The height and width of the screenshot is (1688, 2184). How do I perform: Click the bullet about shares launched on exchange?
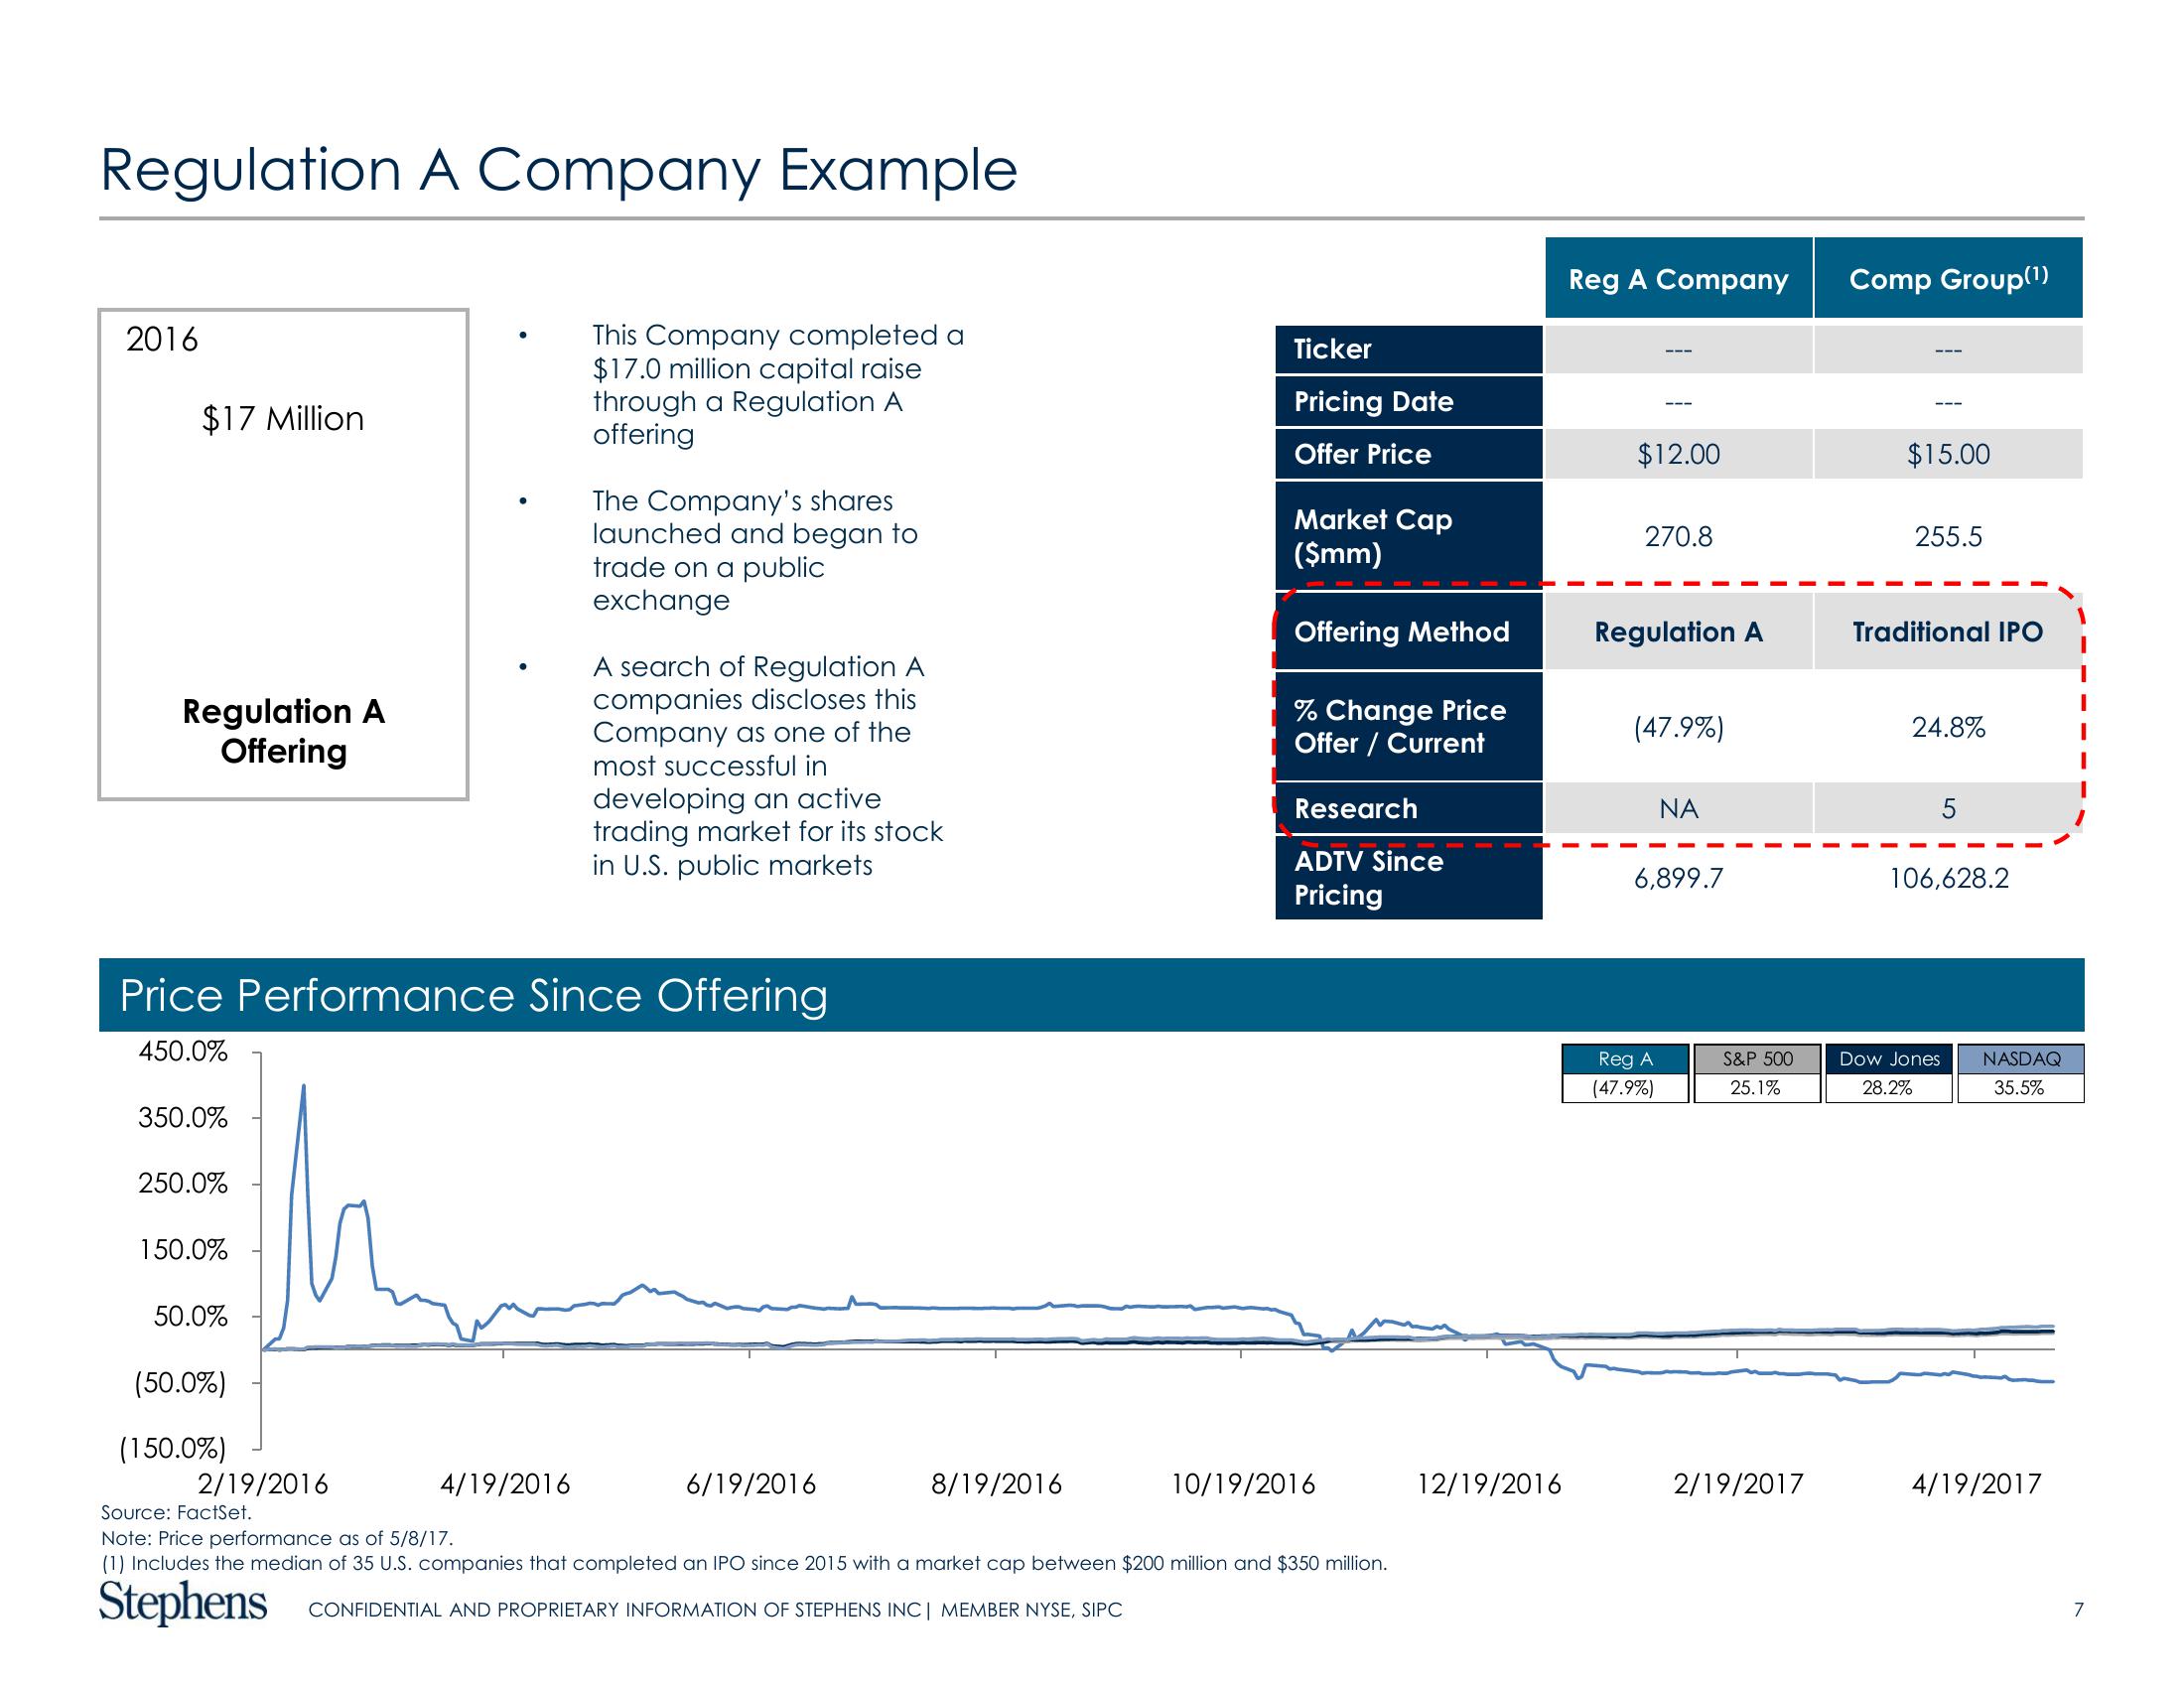pyautogui.click(x=755, y=551)
